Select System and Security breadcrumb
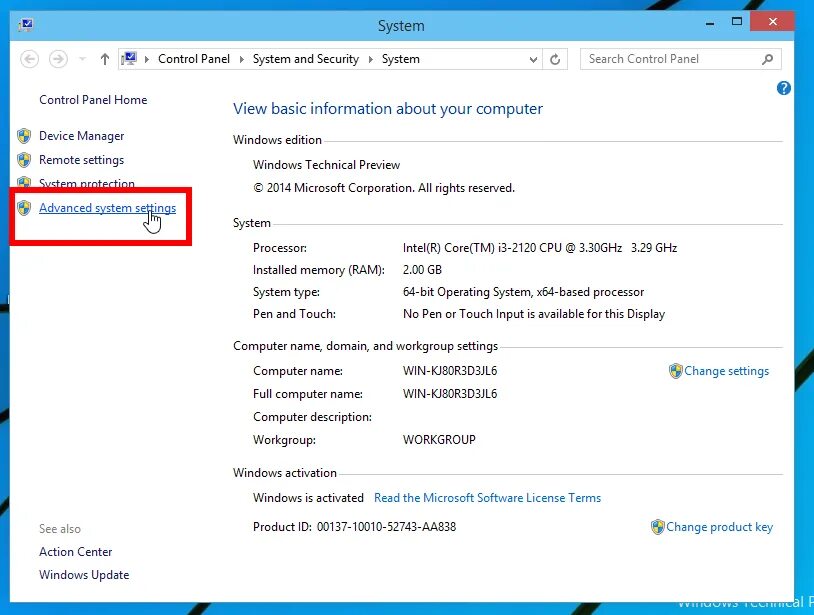814x615 pixels. tap(306, 59)
